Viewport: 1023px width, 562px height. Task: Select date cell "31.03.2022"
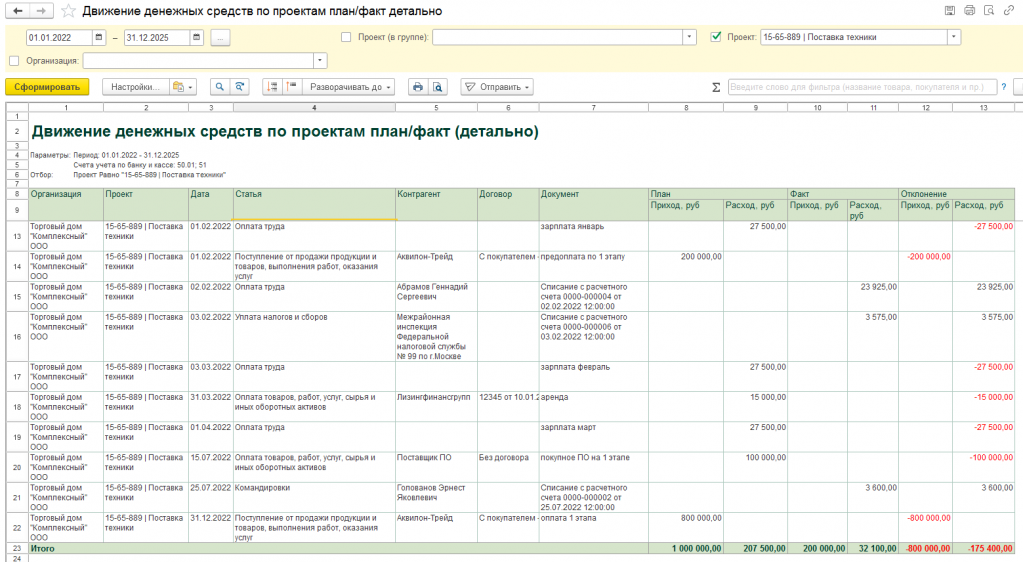pyautogui.click(x=211, y=407)
